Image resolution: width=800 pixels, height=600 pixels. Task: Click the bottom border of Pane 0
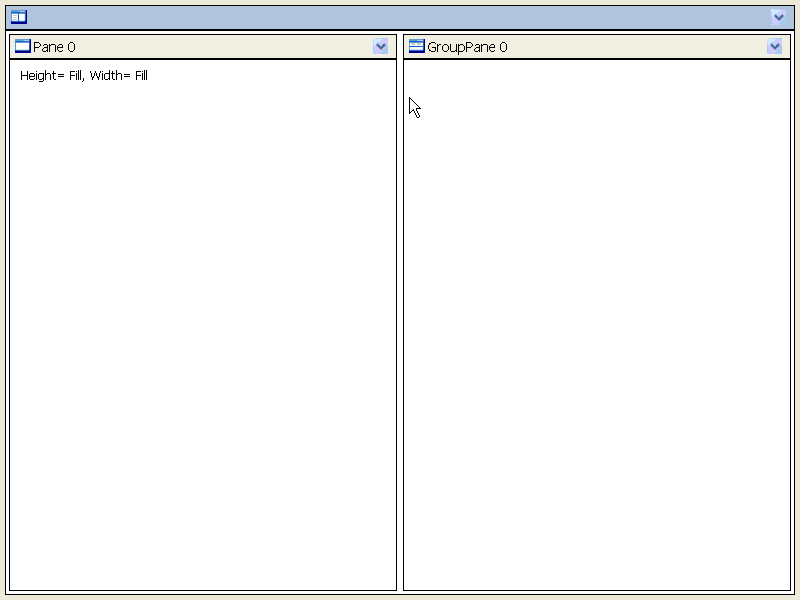click(x=203, y=590)
